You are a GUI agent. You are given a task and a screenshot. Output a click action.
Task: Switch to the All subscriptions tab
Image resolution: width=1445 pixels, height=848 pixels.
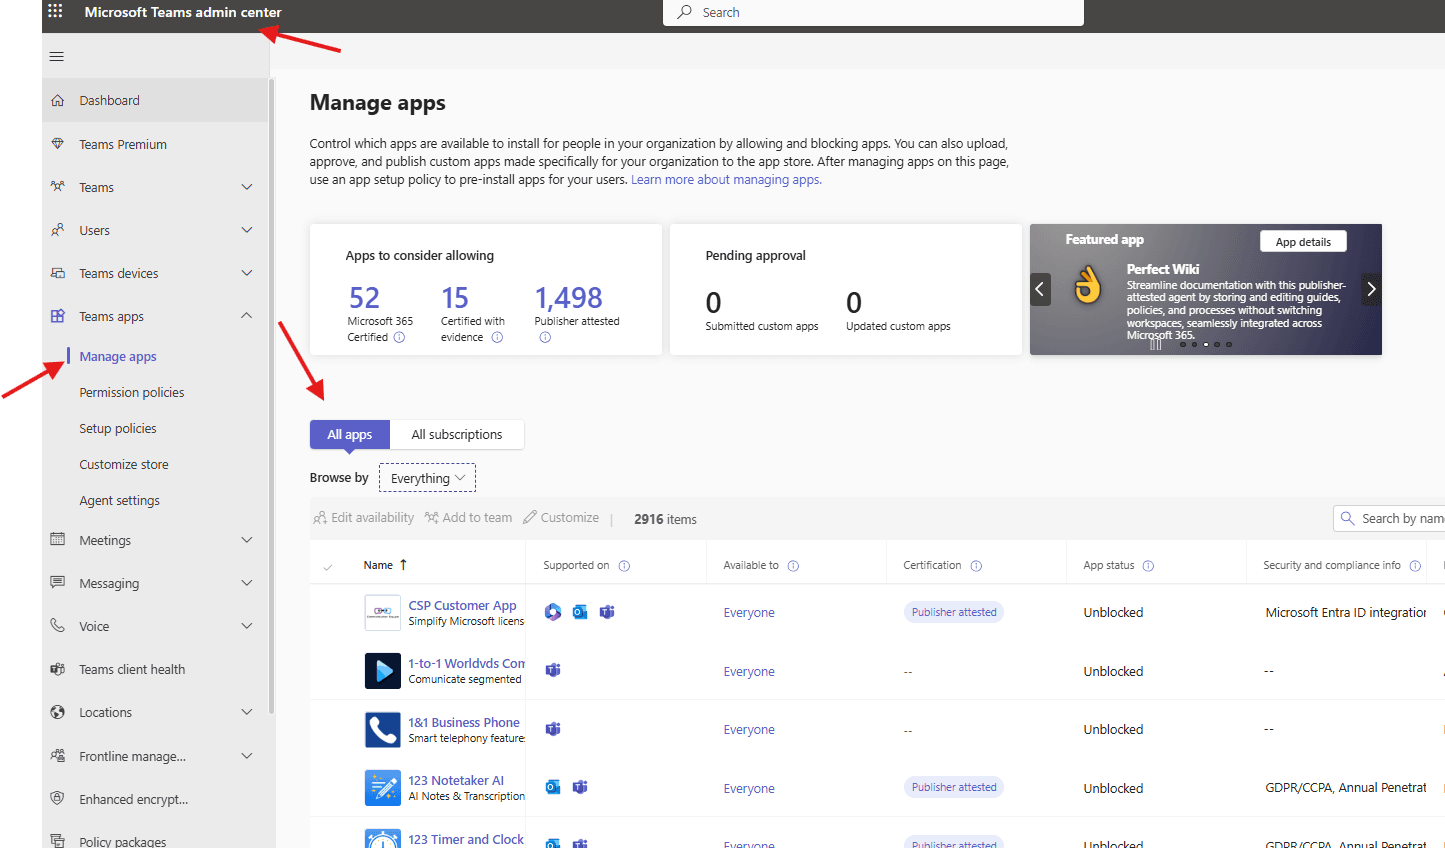pos(456,434)
